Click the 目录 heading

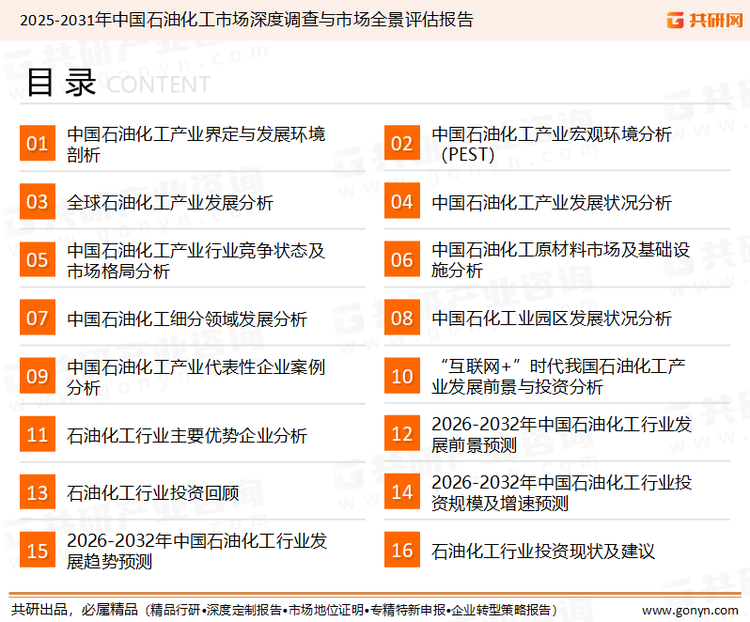pos(61,83)
